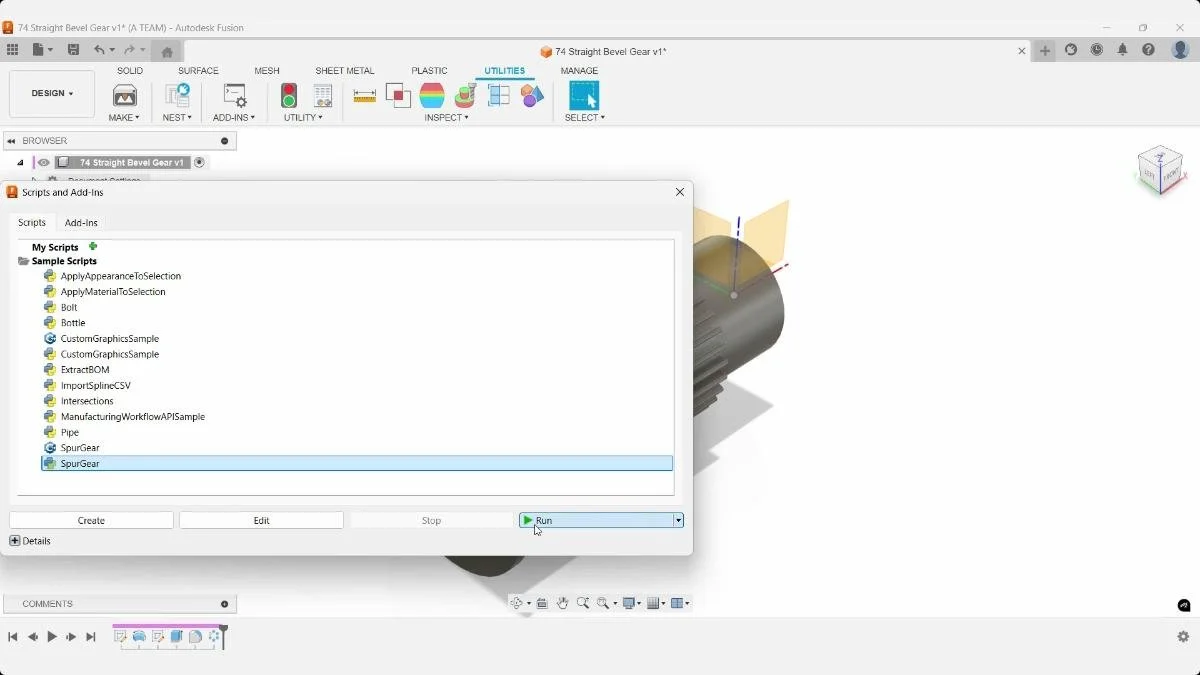The width and height of the screenshot is (1200, 675).
Task: Jump to the timeline end
Action: coord(91,637)
